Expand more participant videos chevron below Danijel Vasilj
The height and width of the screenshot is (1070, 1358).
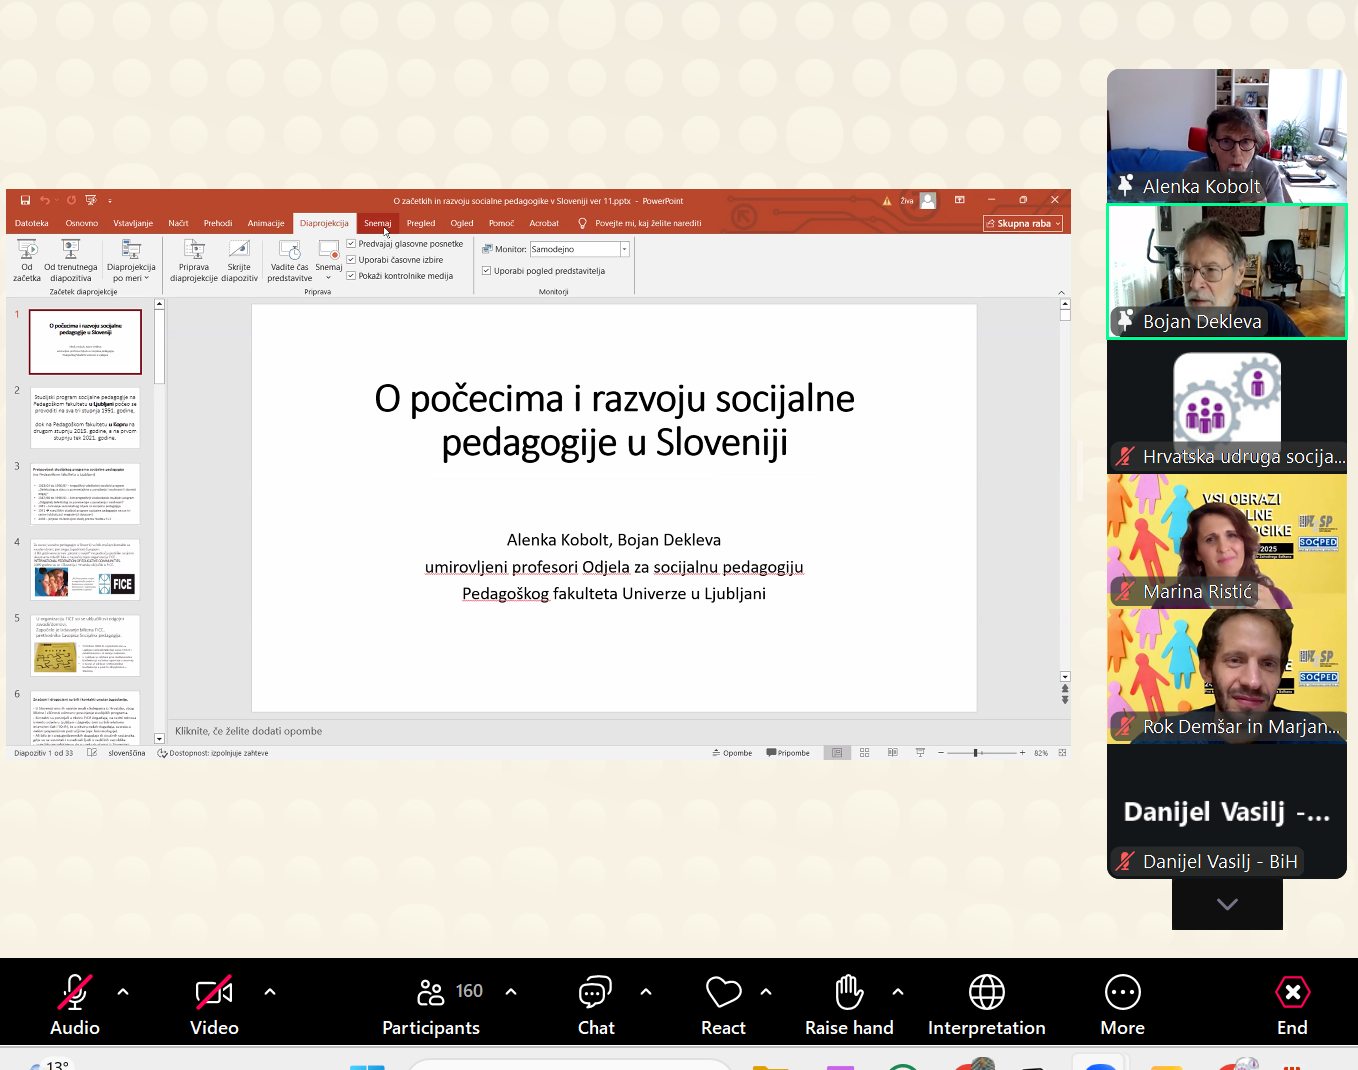(1227, 904)
